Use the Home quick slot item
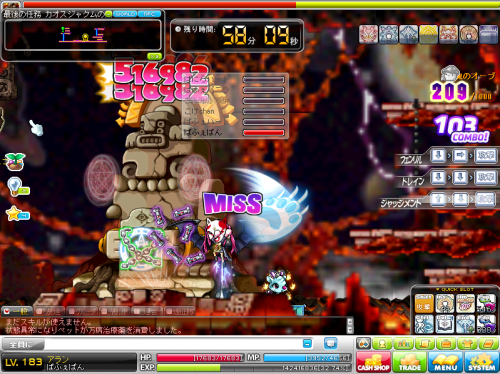The width and height of the screenshot is (500, 374). (x=465, y=303)
